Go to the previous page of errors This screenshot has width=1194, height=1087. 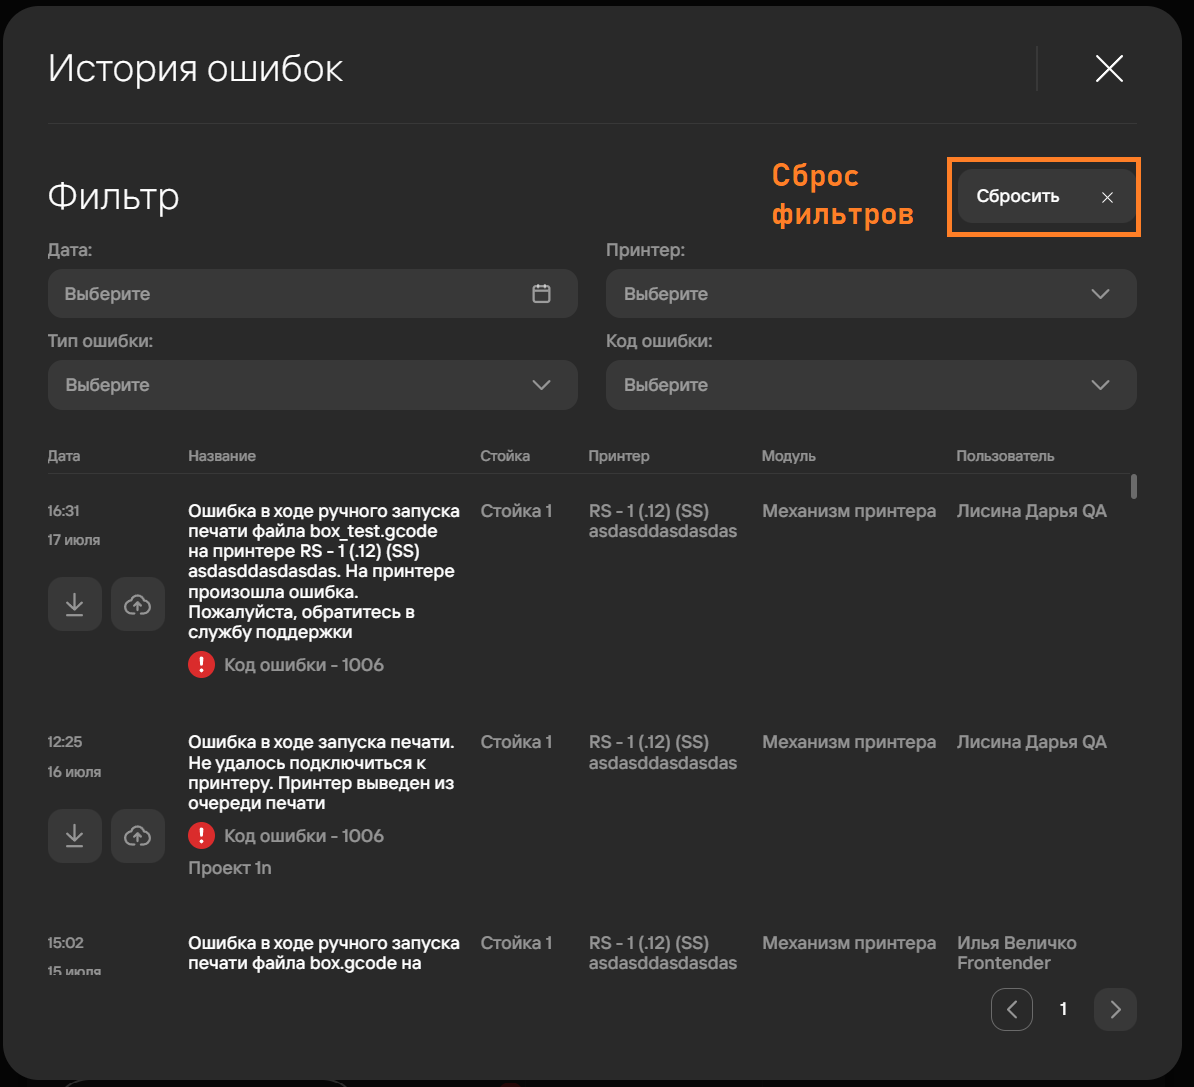1012,1009
